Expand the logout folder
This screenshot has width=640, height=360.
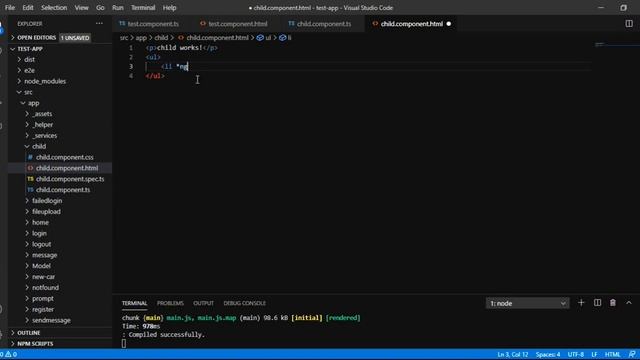41,244
